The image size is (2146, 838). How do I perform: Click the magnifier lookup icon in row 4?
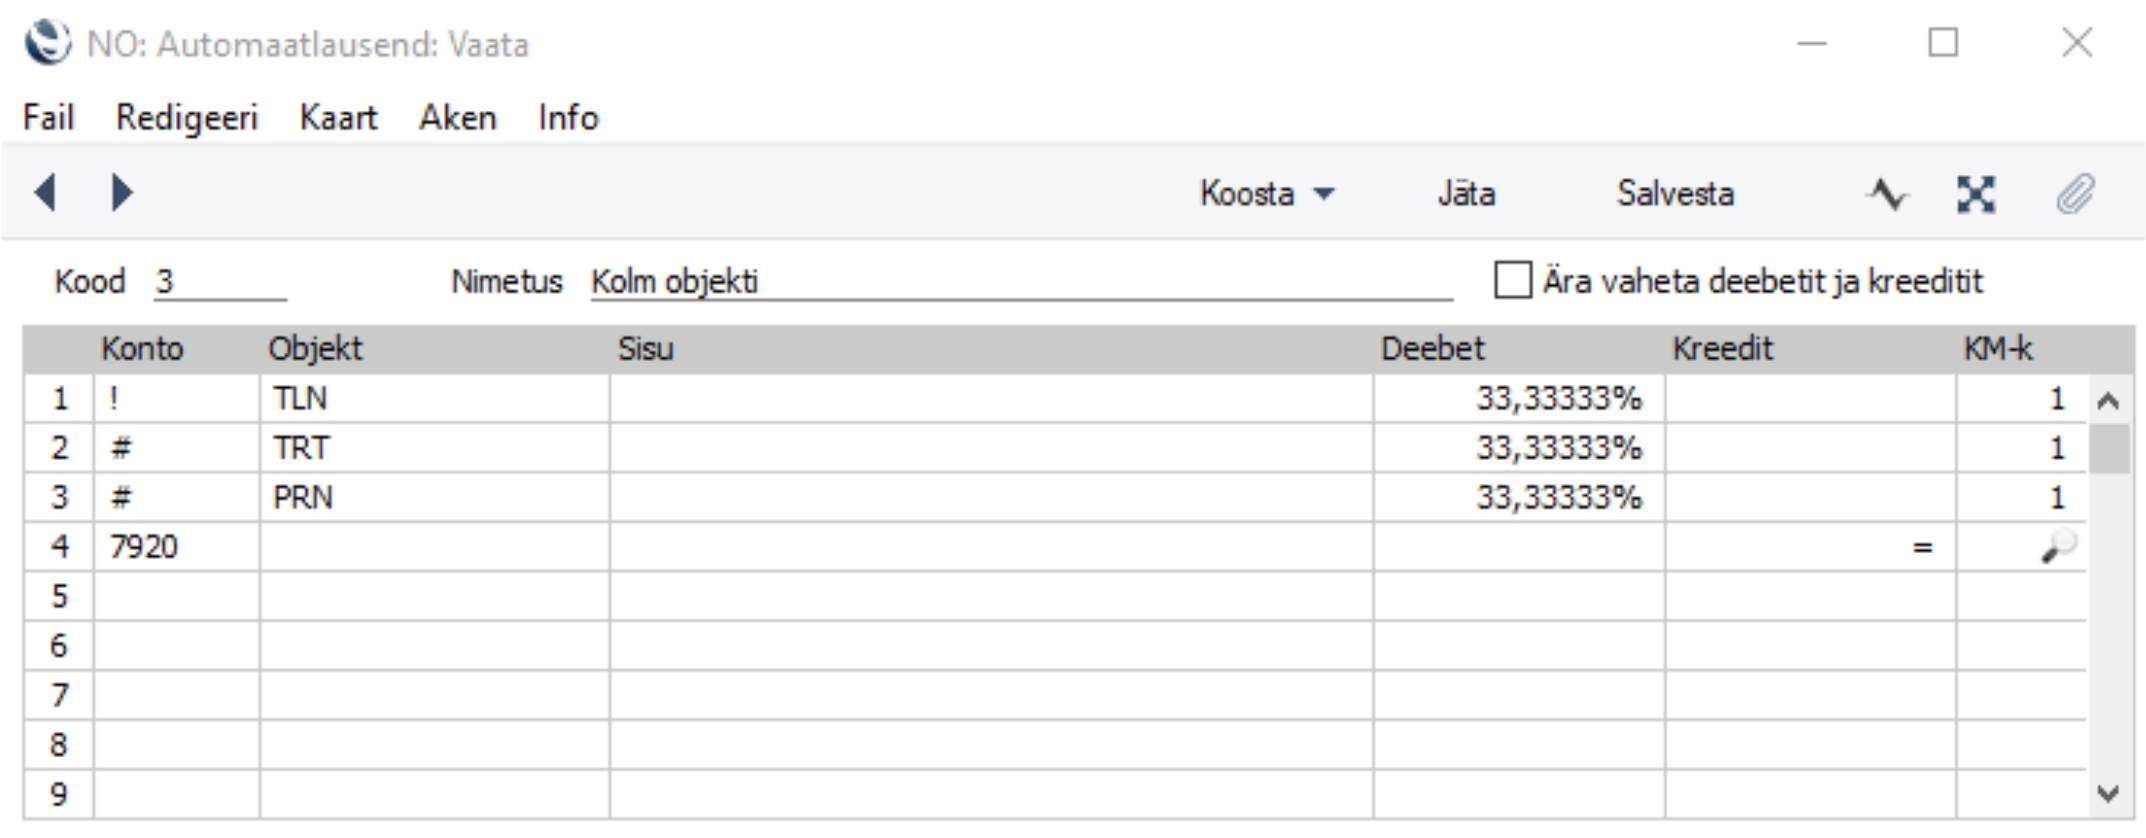pyautogui.click(x=2057, y=547)
